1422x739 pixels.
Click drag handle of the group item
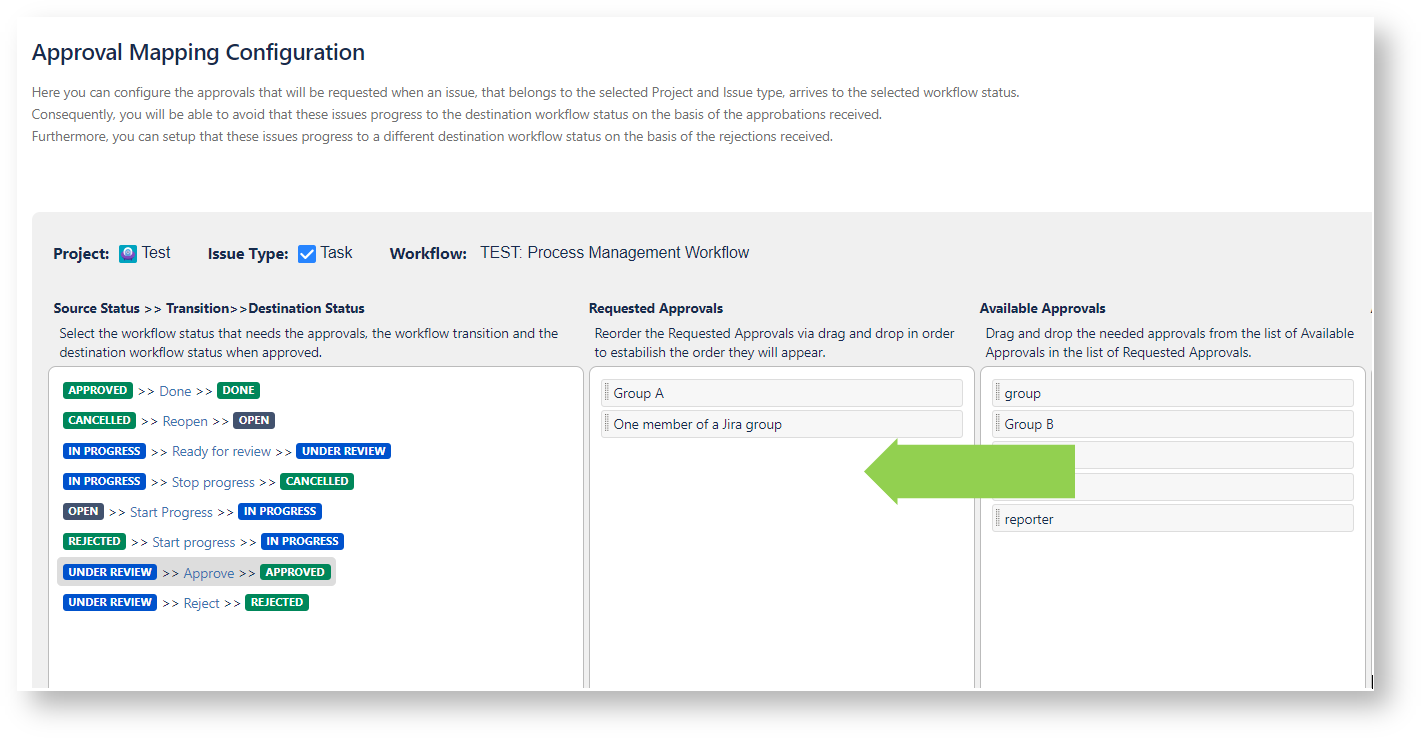(x=998, y=393)
